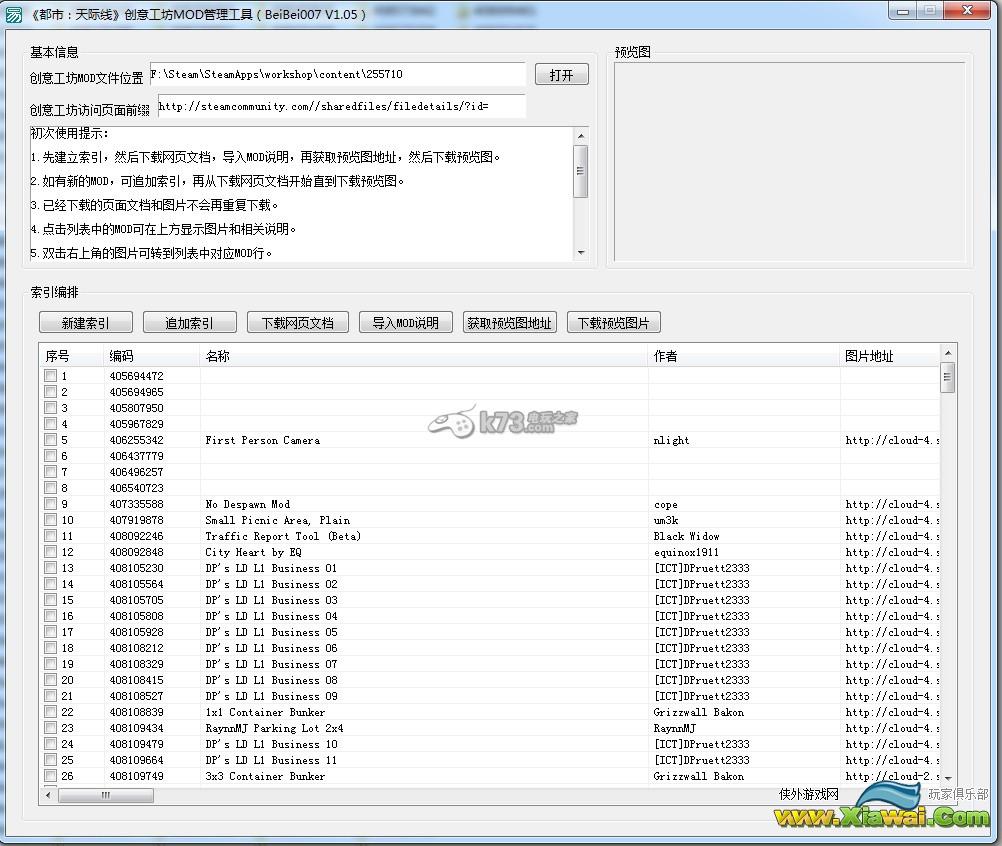The width and height of the screenshot is (1002, 846).
Task: Click code cell 406540723
Action: (x=136, y=488)
